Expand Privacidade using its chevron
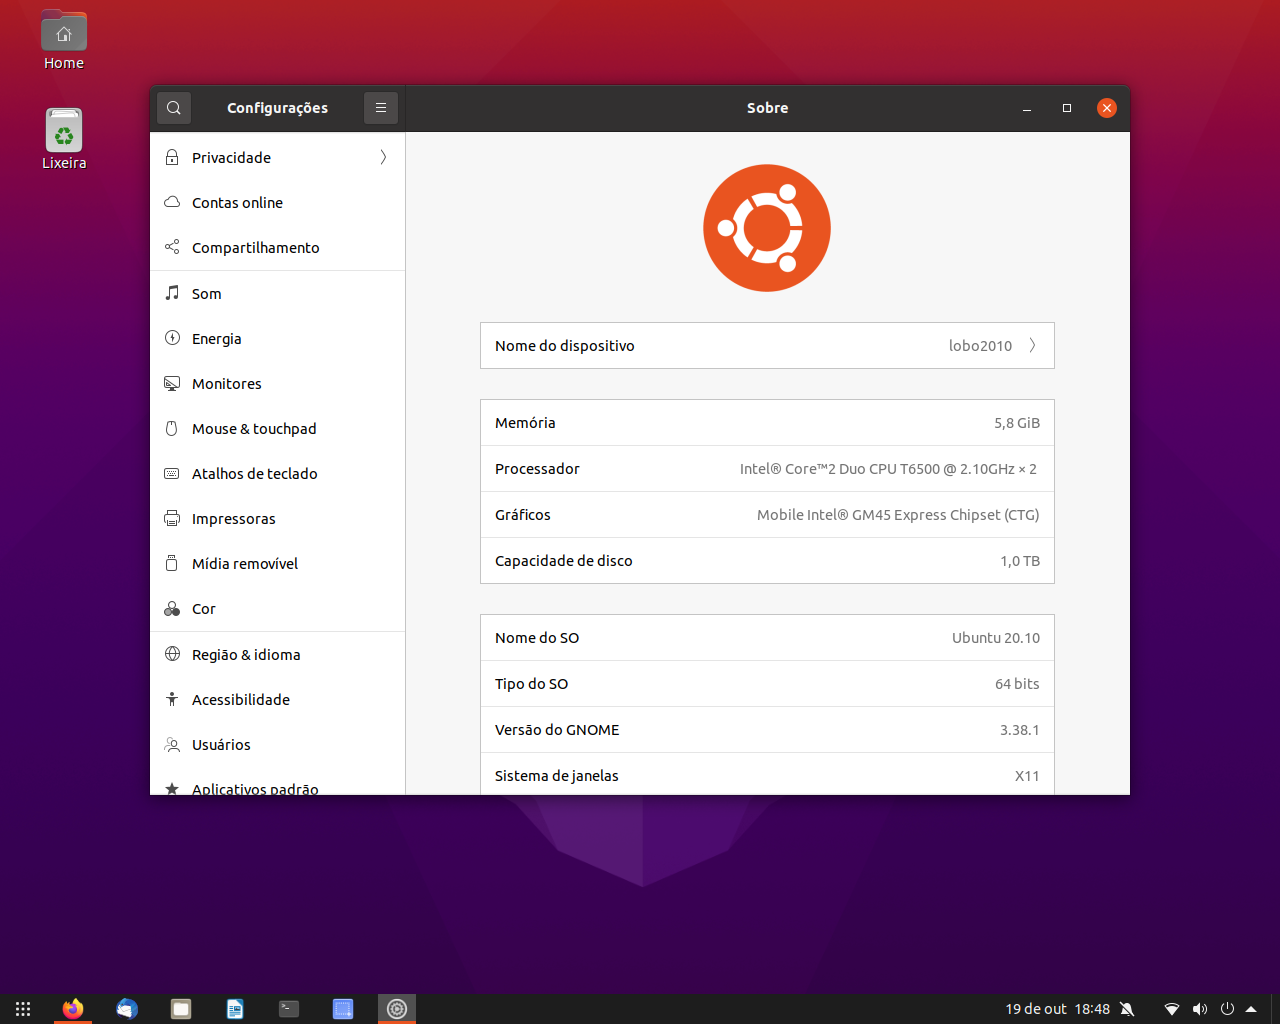Screen dimensions: 1280x1024 (x=383, y=157)
